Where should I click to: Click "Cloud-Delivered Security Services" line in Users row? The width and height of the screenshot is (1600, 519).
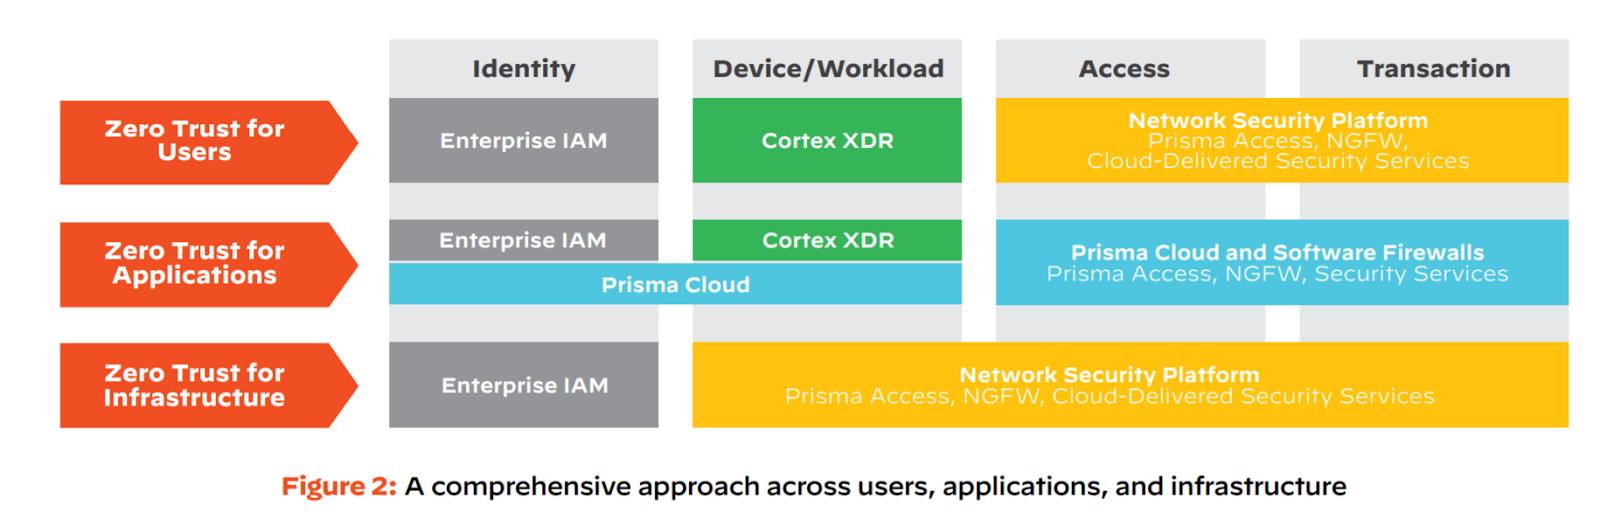(x=1278, y=161)
